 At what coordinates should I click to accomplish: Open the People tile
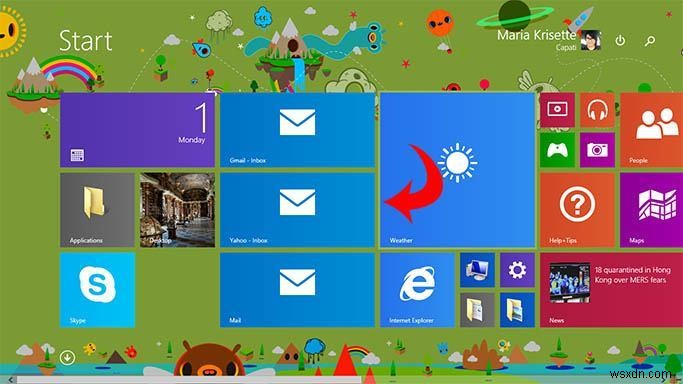click(652, 130)
